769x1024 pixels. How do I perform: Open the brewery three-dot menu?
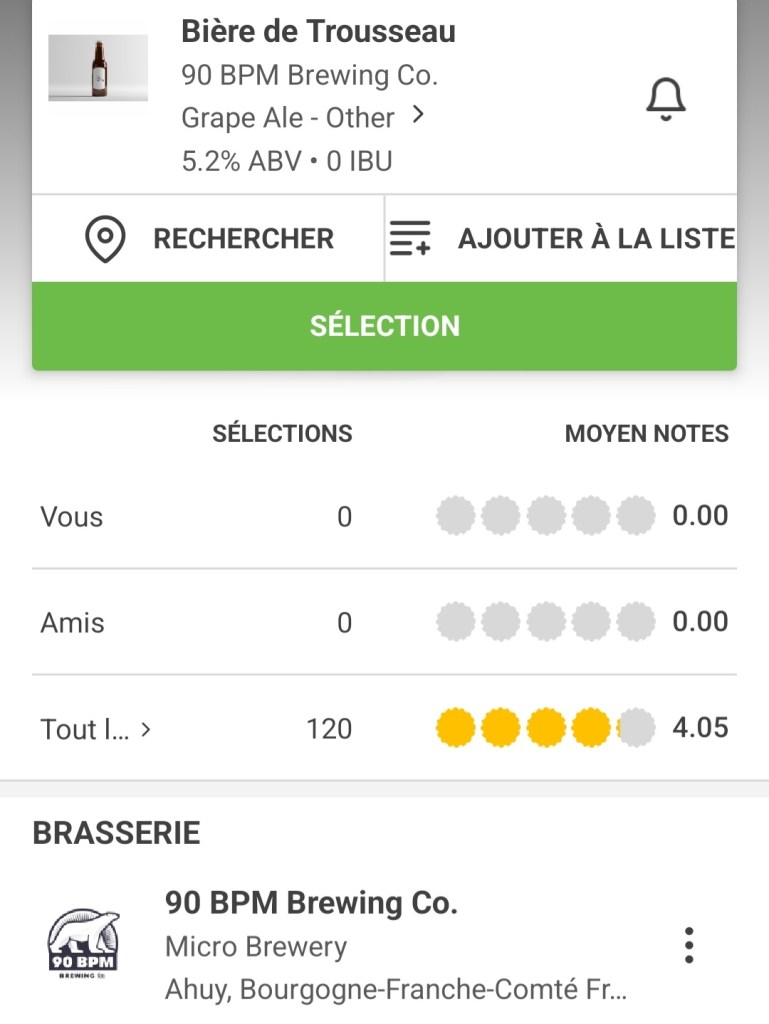(688, 945)
